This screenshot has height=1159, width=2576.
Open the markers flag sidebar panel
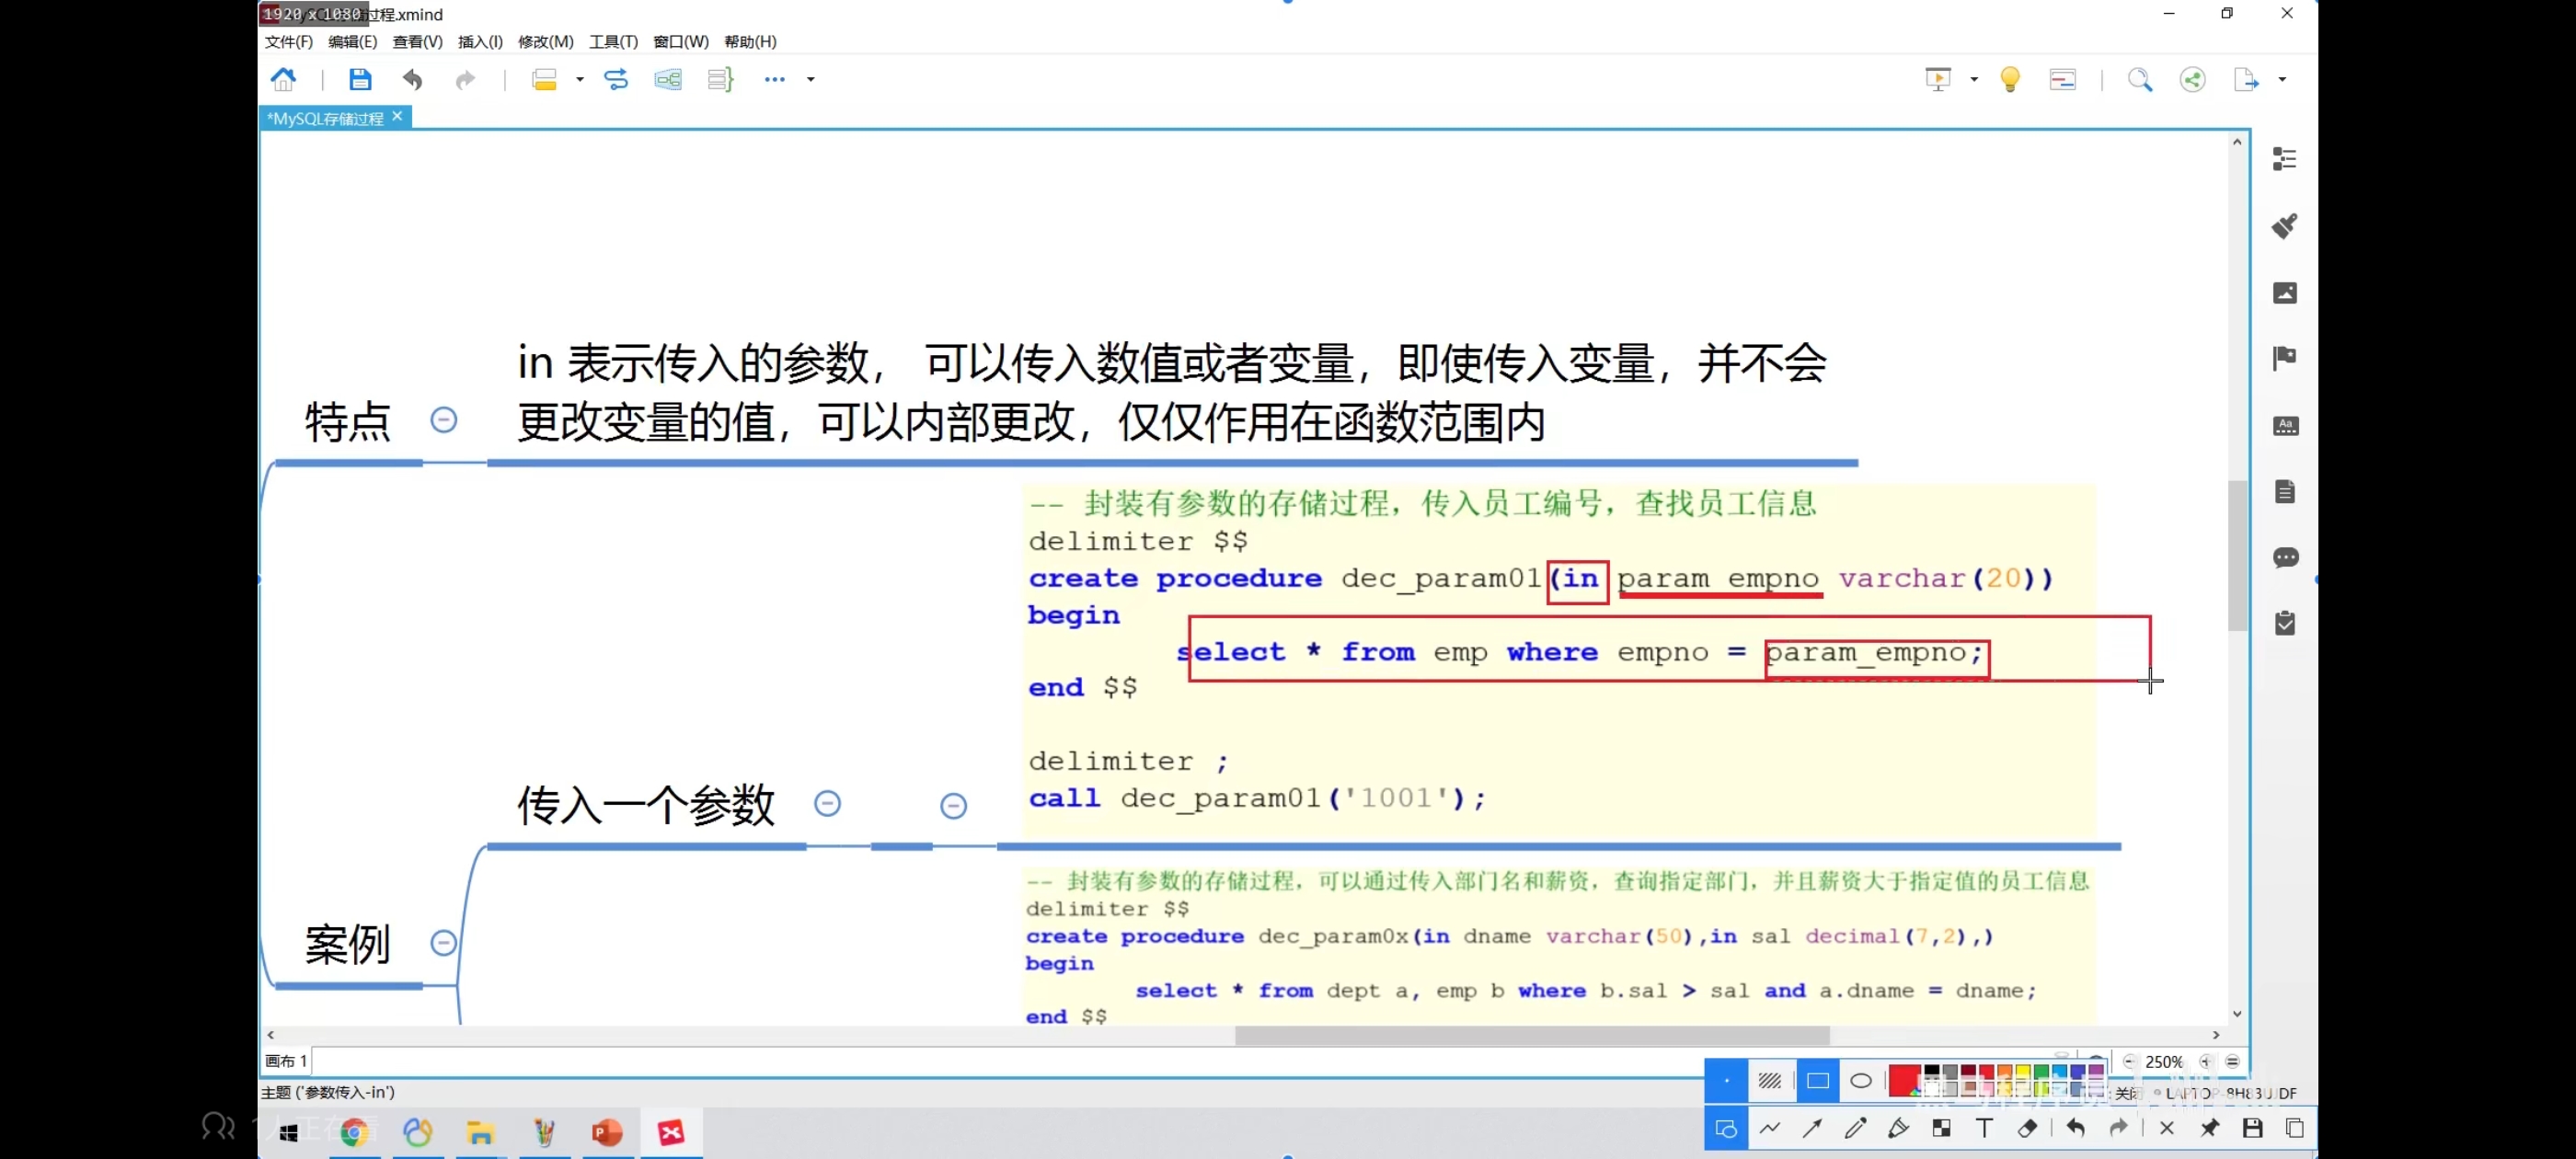tap(2284, 358)
